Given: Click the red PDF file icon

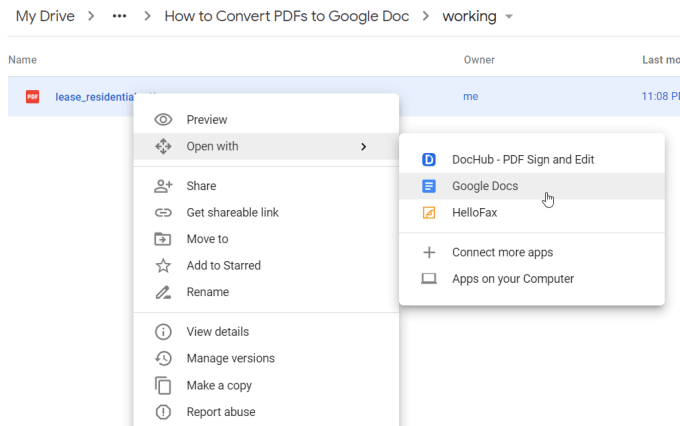Looking at the screenshot, I should point(33,97).
